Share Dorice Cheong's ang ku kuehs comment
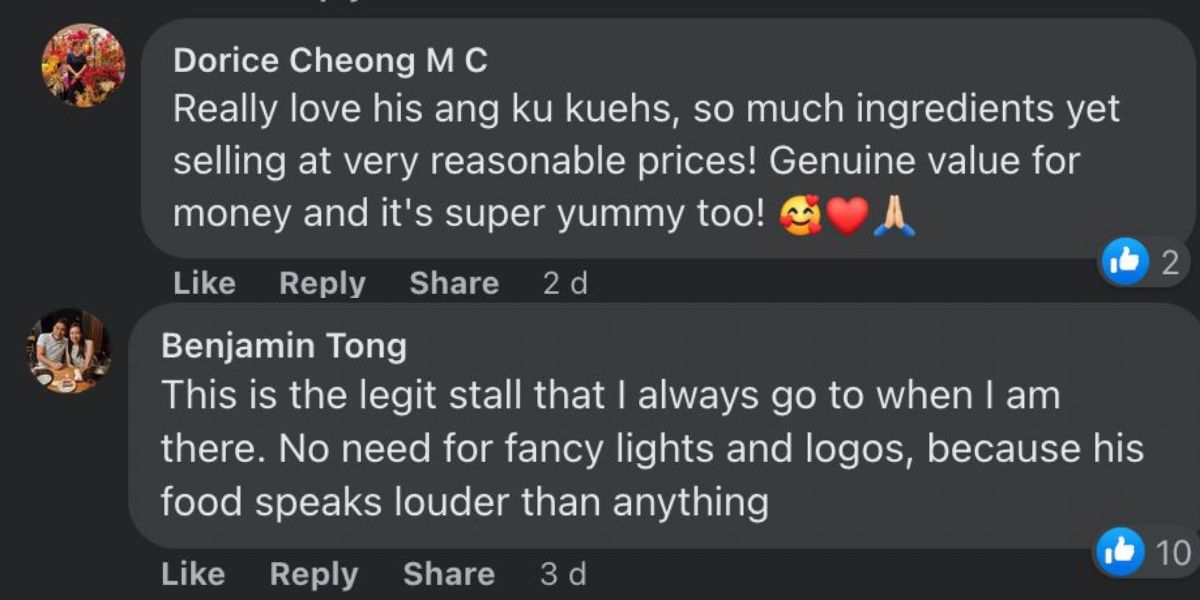 click(x=454, y=284)
